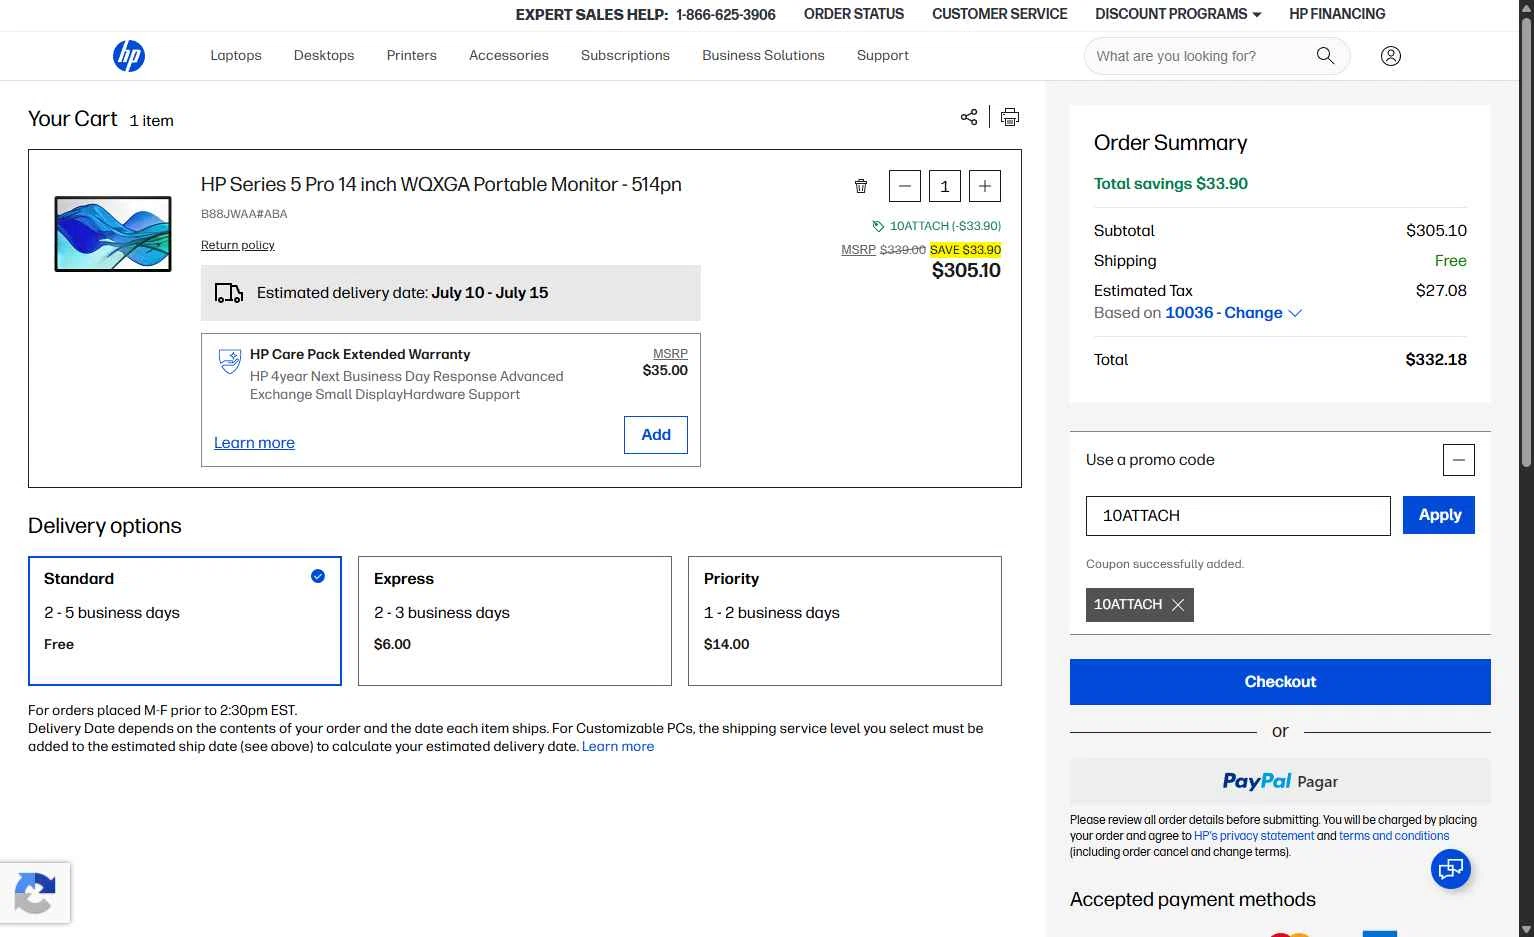Click the Total savings $33.90 text
This screenshot has height=937, width=1534.
click(x=1171, y=184)
